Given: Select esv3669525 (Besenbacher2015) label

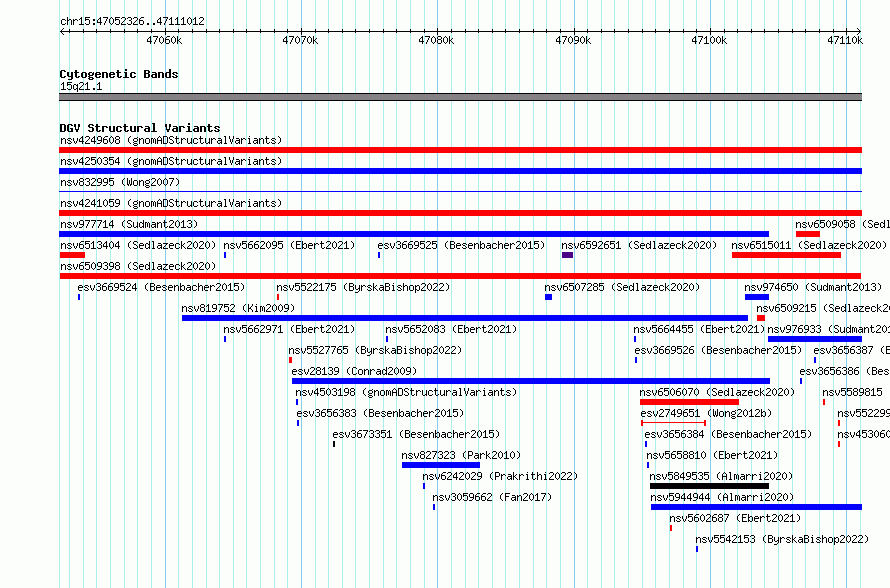Looking at the screenshot, I should [461, 245].
